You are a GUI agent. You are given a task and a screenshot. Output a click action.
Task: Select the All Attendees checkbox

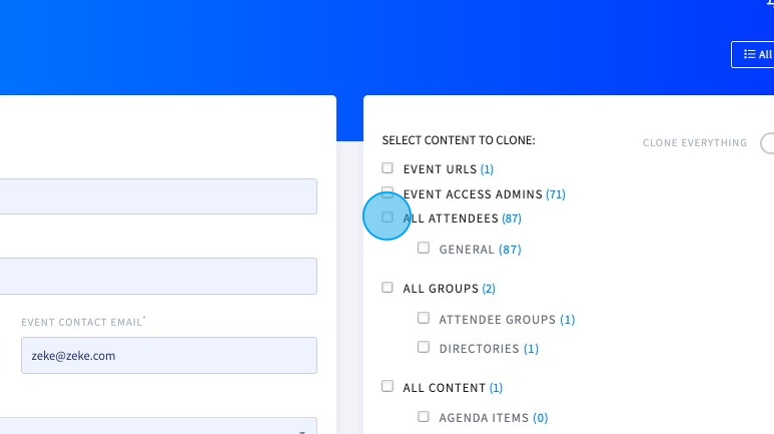click(387, 217)
